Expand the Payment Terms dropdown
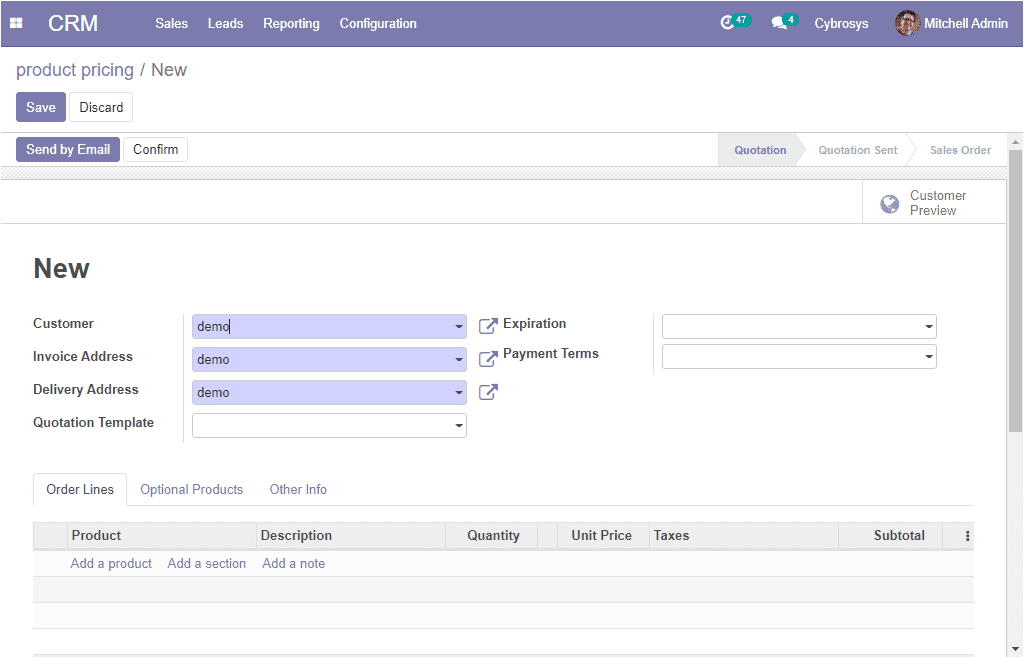 pos(929,357)
